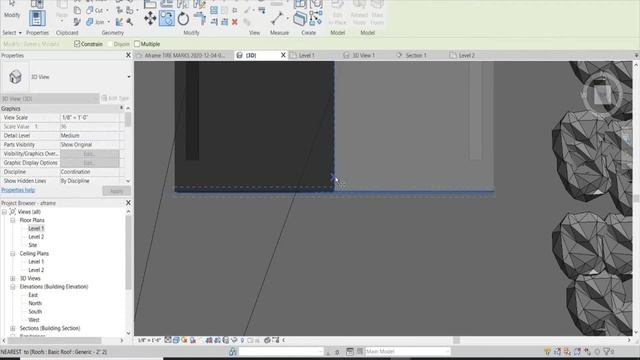Open the Main Model design option dropdown
The width and height of the screenshot is (640, 360).
(447, 351)
